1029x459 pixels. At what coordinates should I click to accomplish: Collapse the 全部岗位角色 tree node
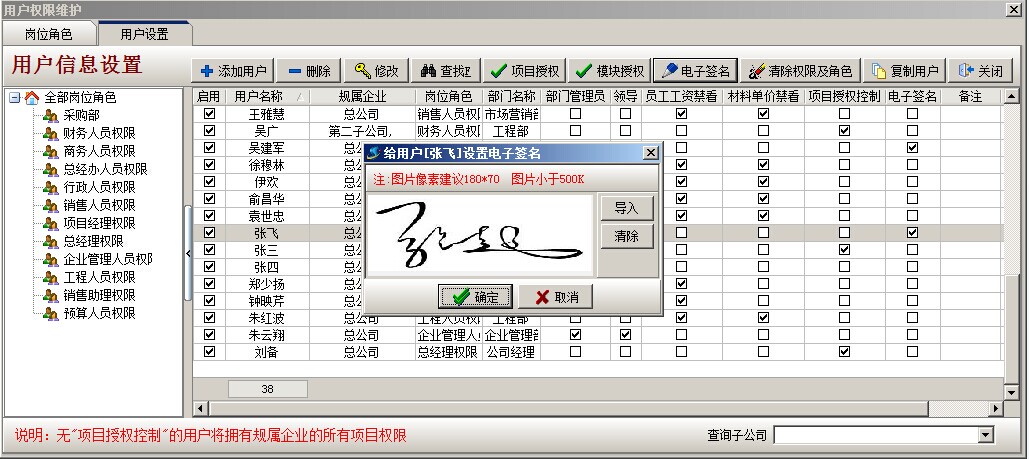pos(14,98)
